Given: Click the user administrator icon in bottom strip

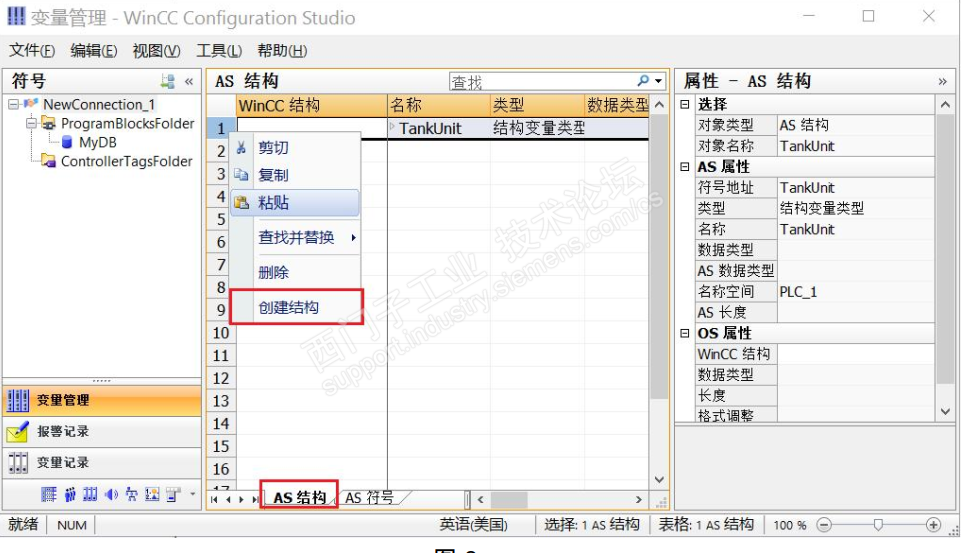Looking at the screenshot, I should pyautogui.click(x=70, y=494).
